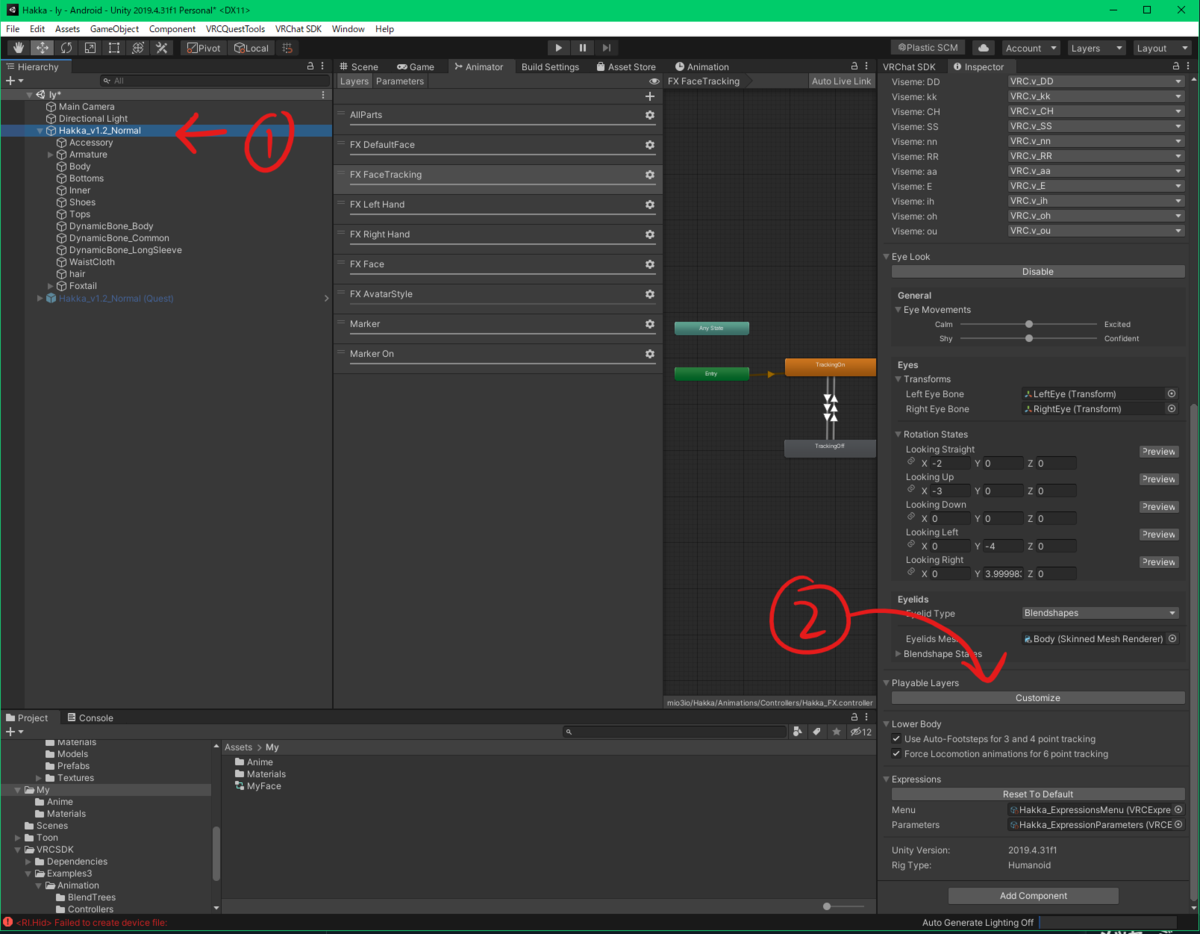Image resolution: width=1200 pixels, height=934 pixels.
Task: Expand the Toon folder in Project
Action: point(18,838)
